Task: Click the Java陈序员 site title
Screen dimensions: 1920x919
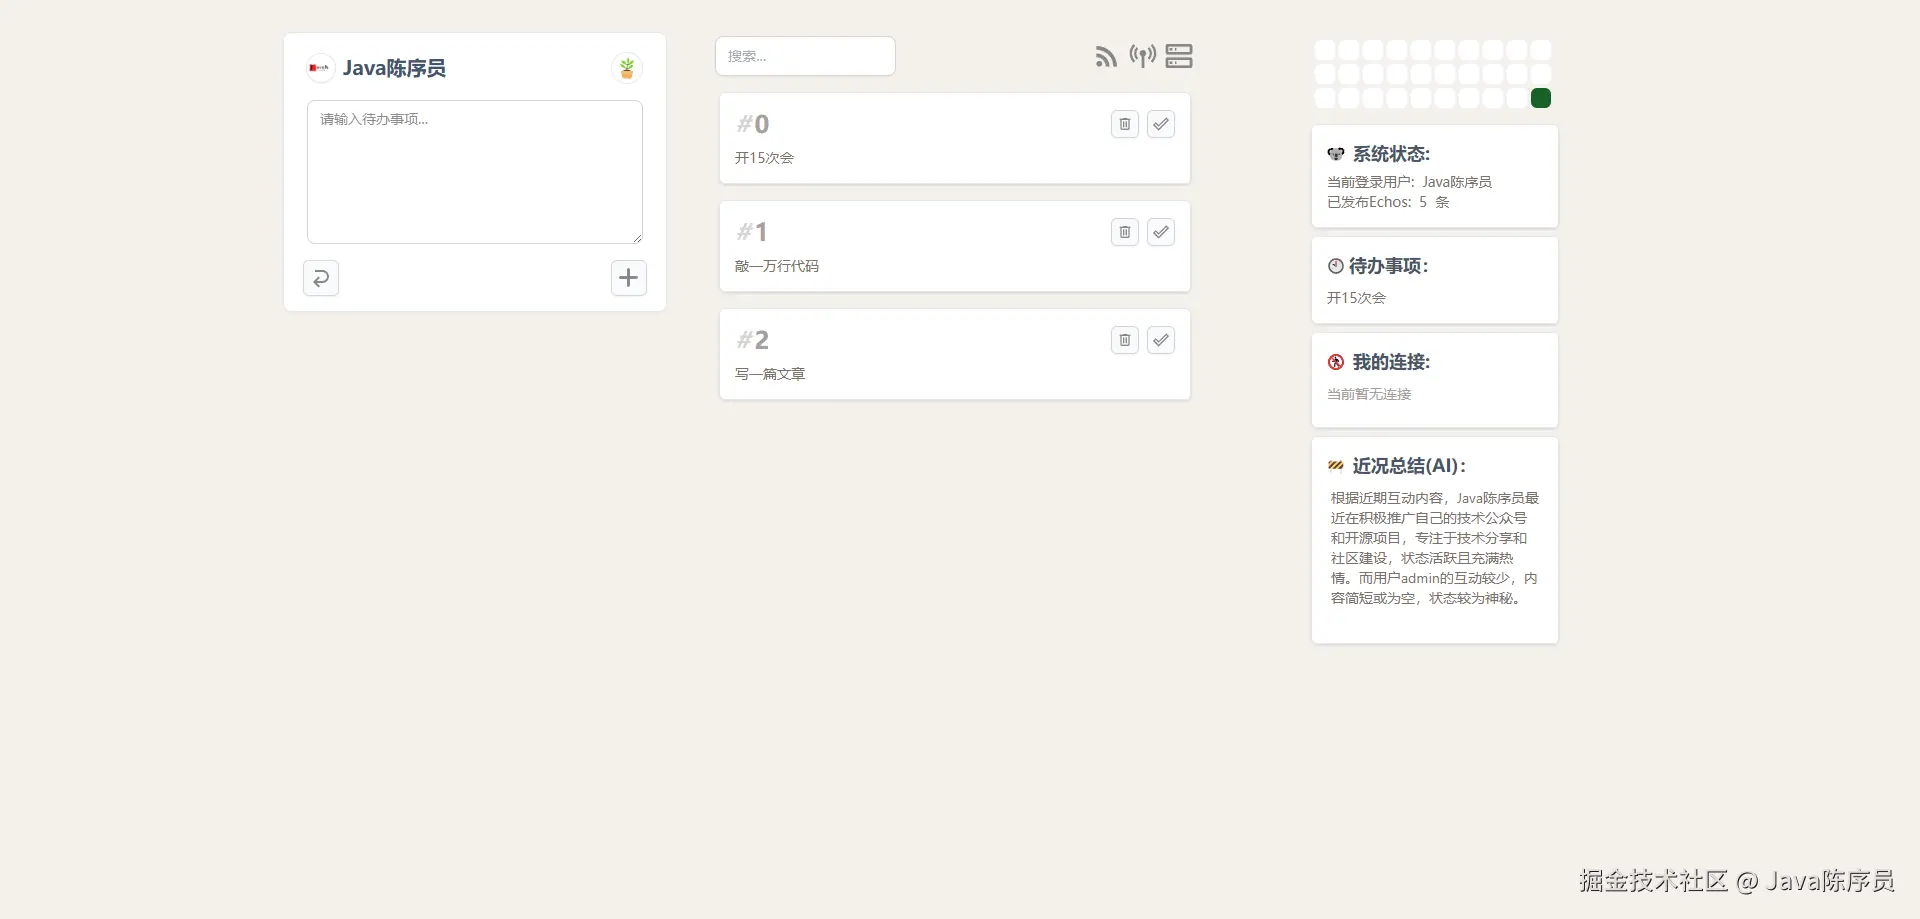Action: (394, 68)
